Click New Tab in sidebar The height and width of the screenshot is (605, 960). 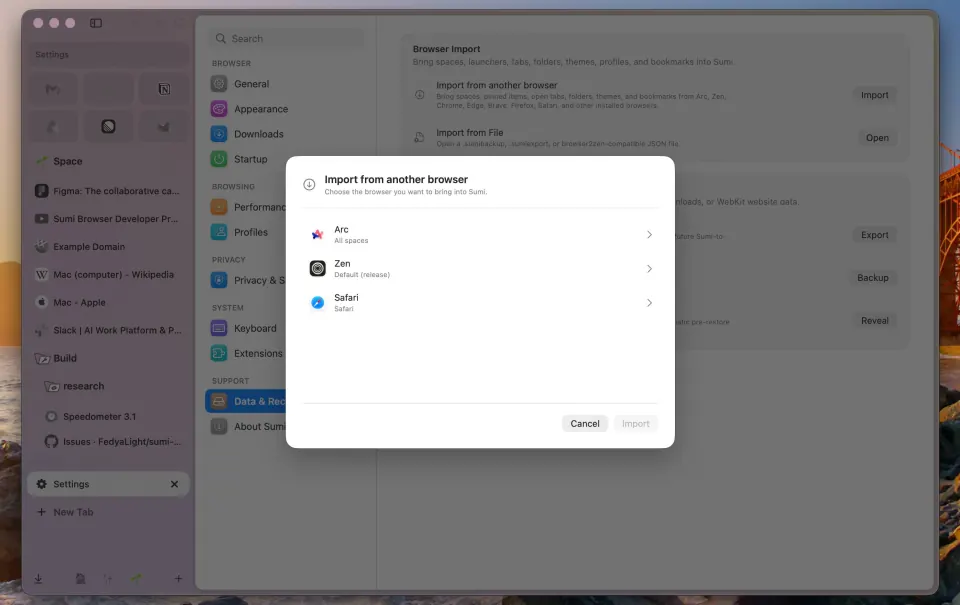[x=108, y=513]
